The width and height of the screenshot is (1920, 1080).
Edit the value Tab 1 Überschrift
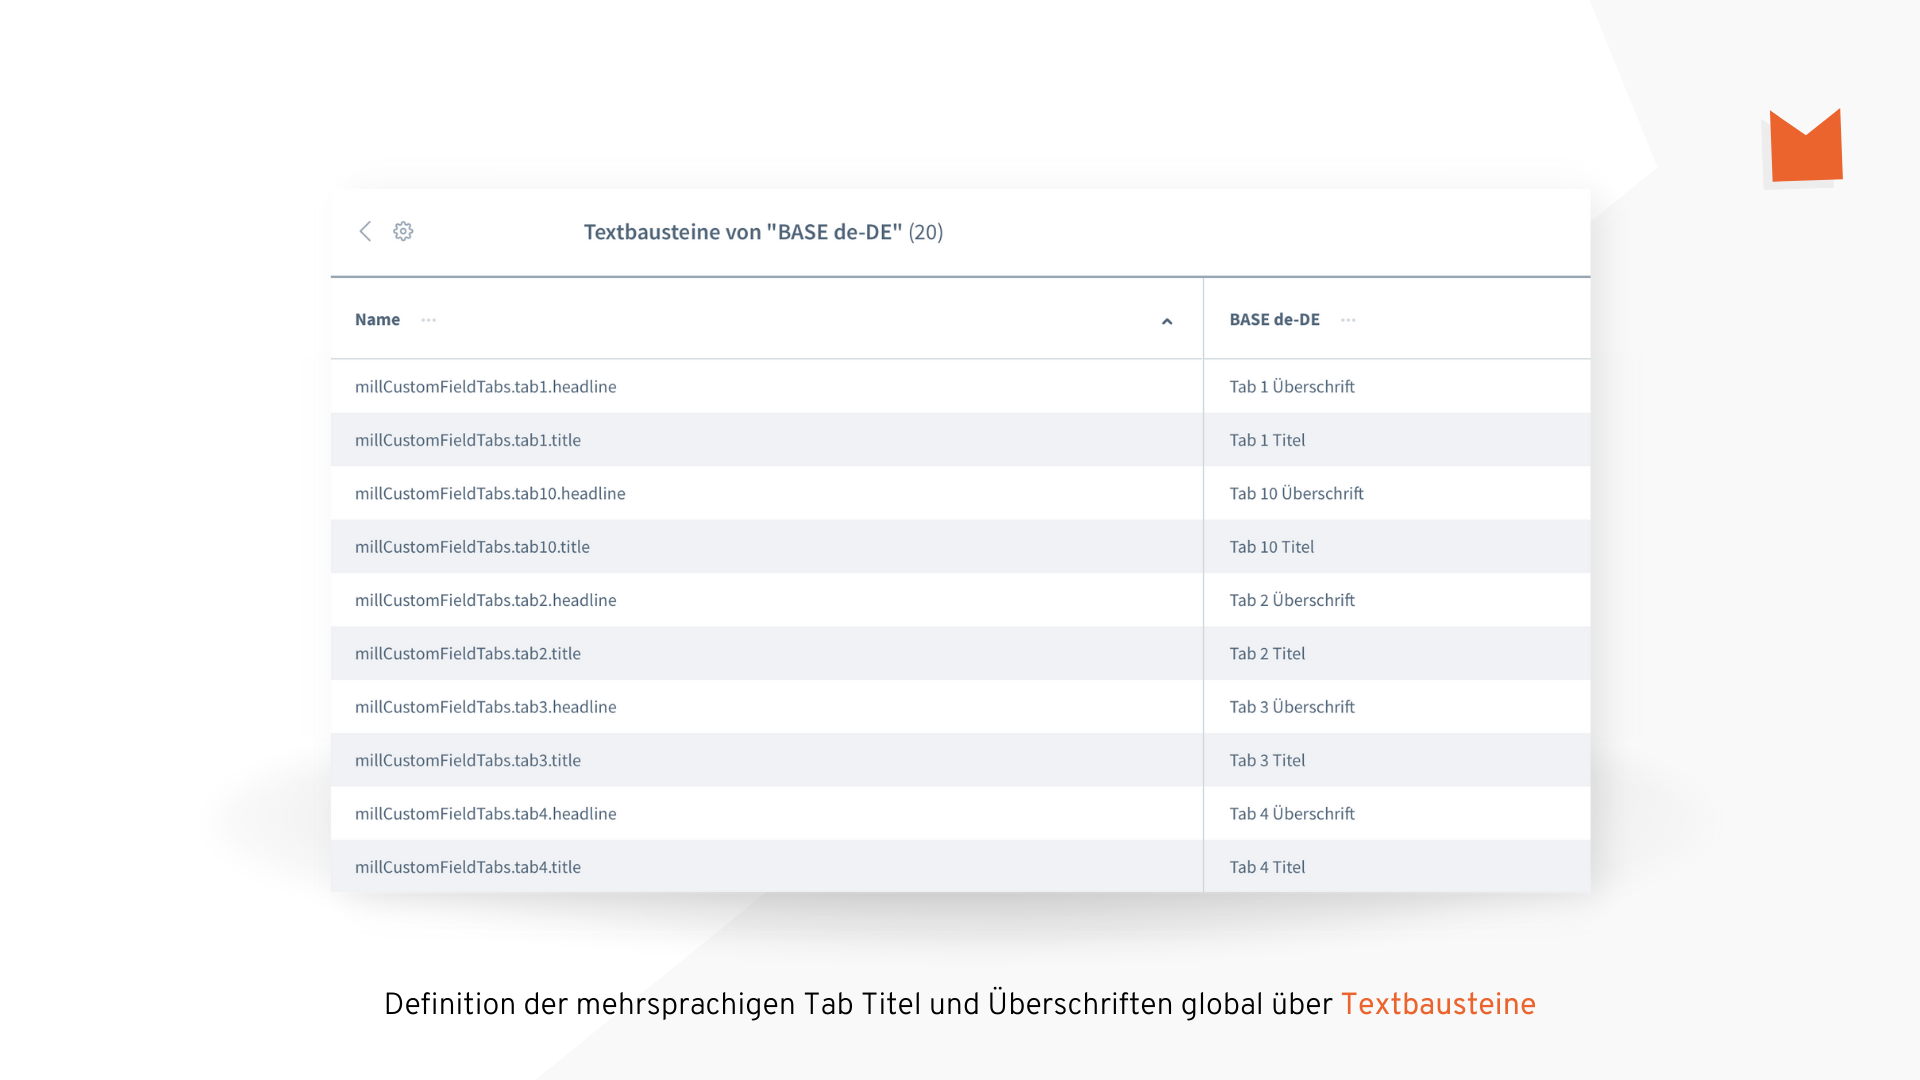coord(1292,386)
